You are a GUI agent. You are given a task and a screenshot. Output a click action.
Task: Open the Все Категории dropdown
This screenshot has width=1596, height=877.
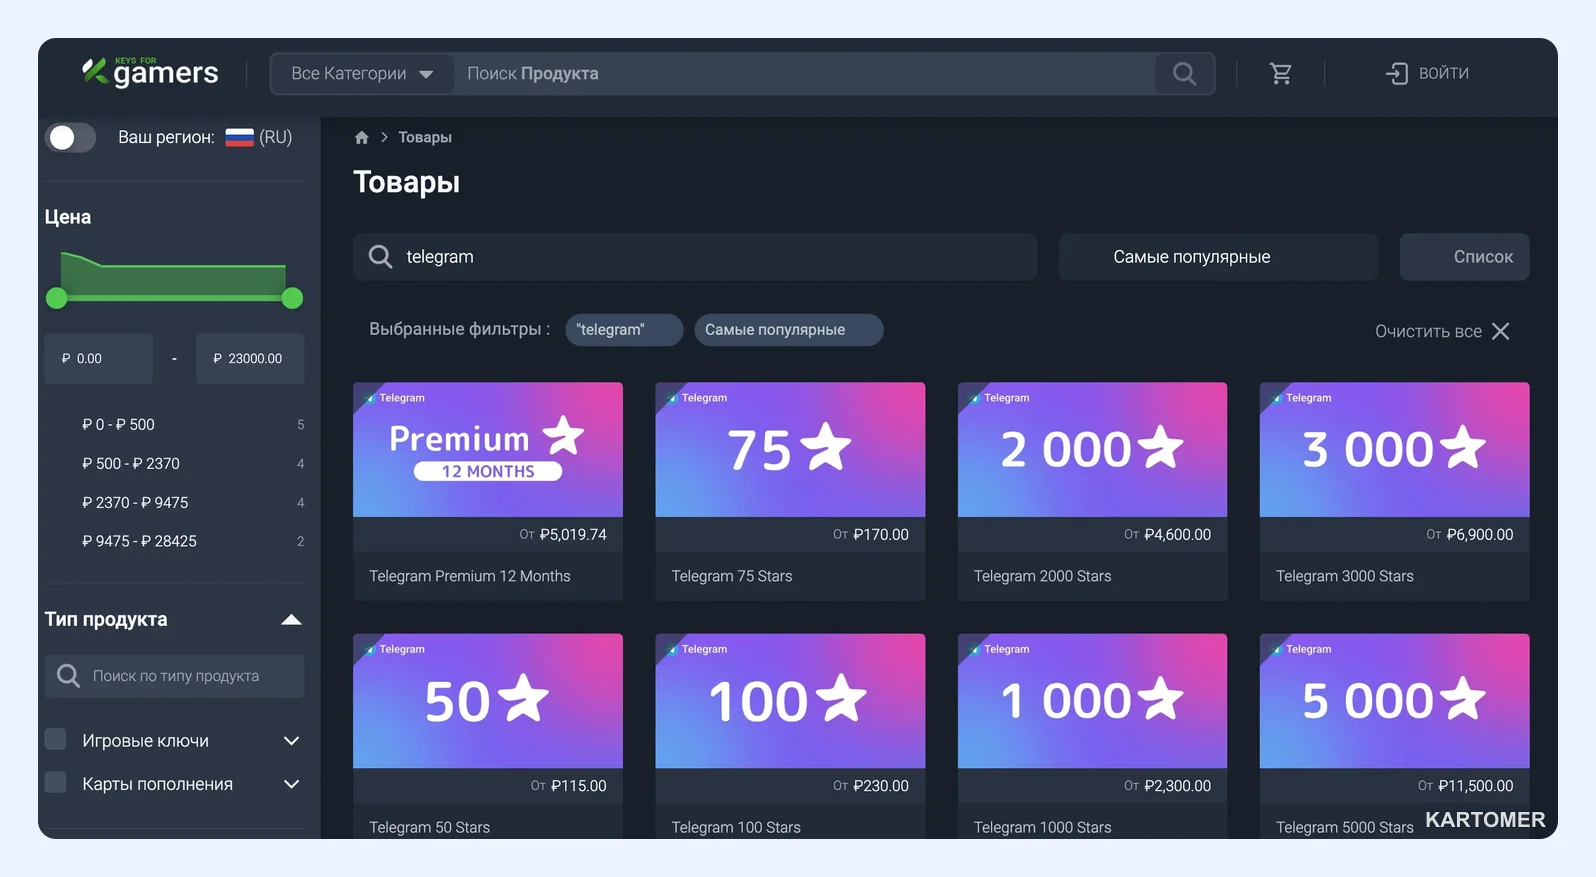point(362,74)
